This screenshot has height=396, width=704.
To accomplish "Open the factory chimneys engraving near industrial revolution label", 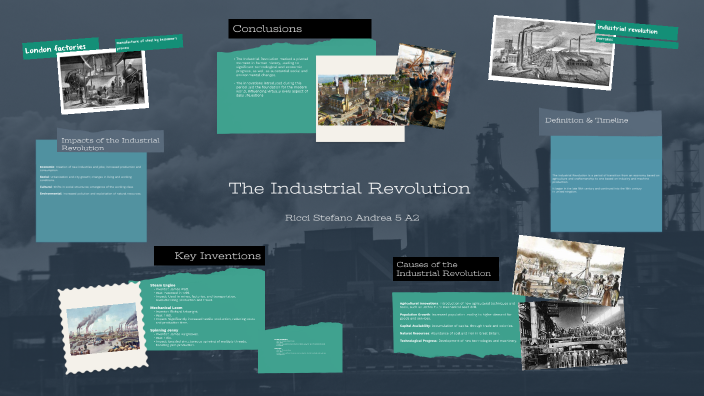I will [551, 53].
